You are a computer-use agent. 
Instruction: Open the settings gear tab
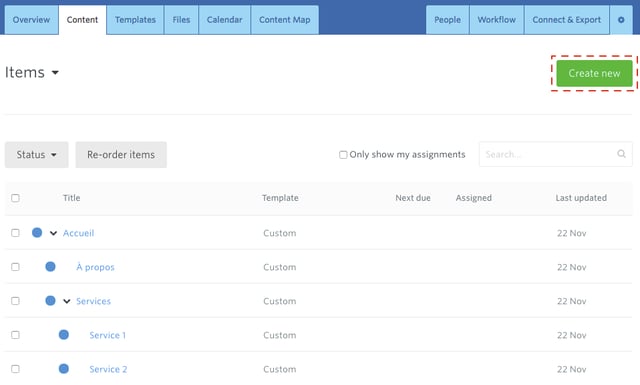coord(621,20)
